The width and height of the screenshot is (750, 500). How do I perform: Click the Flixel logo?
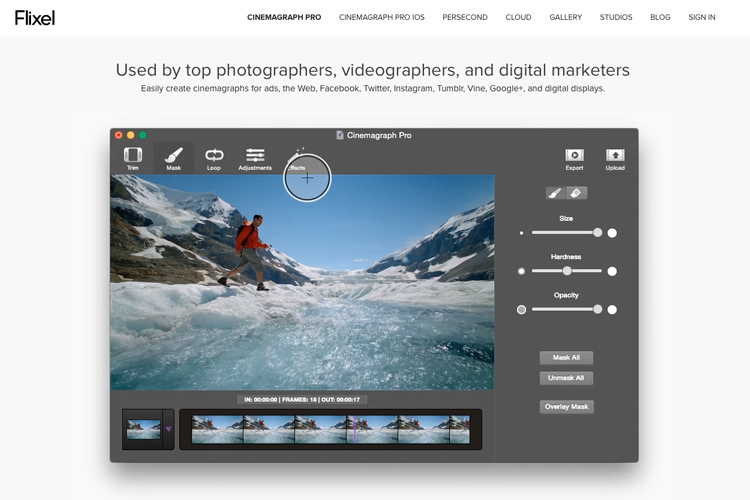pos(35,18)
